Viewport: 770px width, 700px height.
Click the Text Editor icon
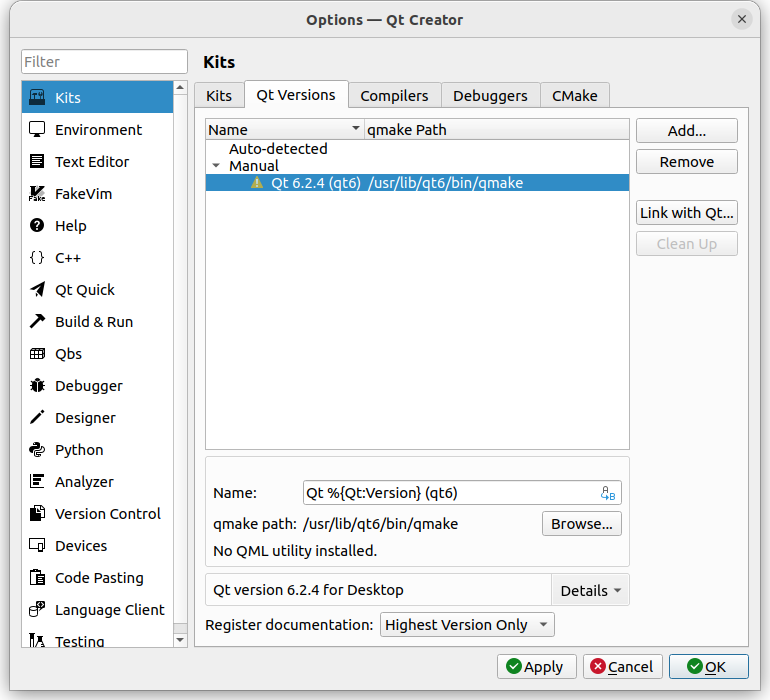[x=37, y=161]
